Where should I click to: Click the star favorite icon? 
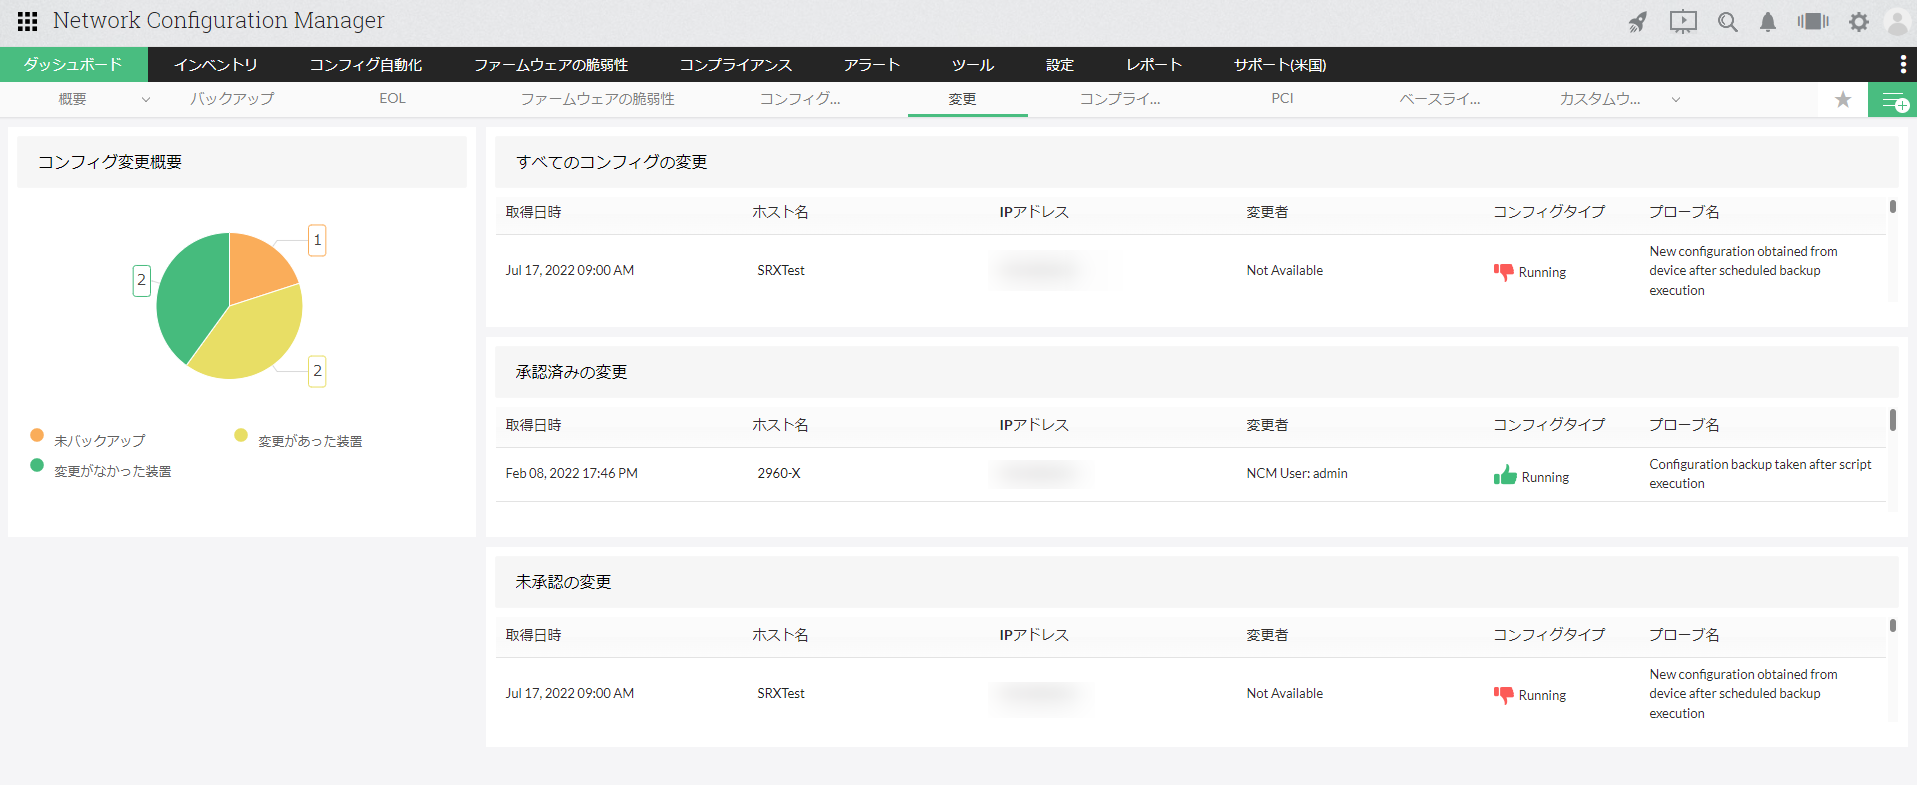[x=1843, y=99]
